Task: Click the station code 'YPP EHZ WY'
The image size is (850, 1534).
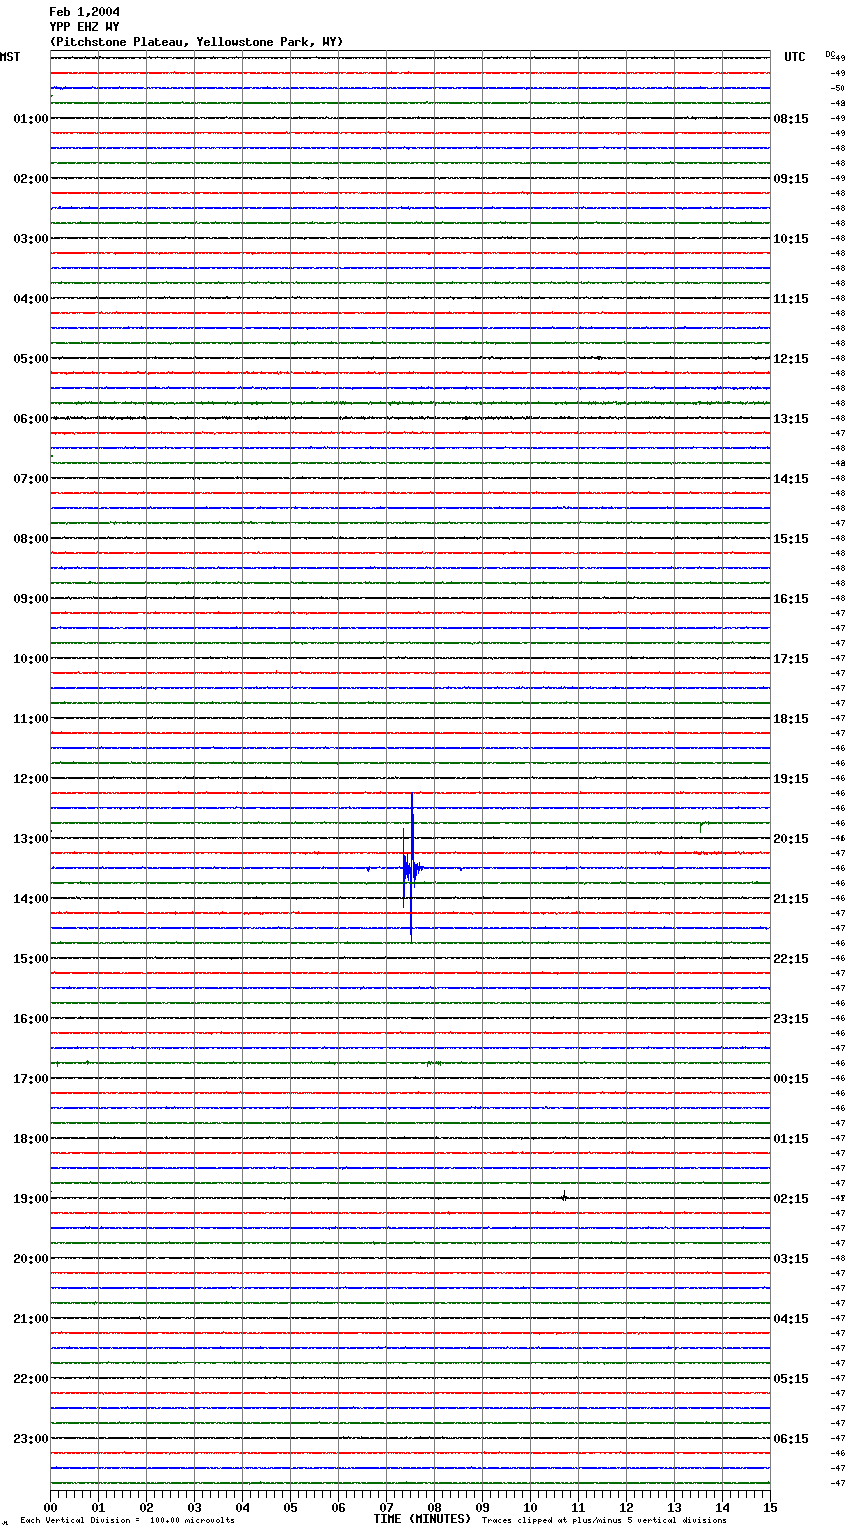Action: [84, 27]
